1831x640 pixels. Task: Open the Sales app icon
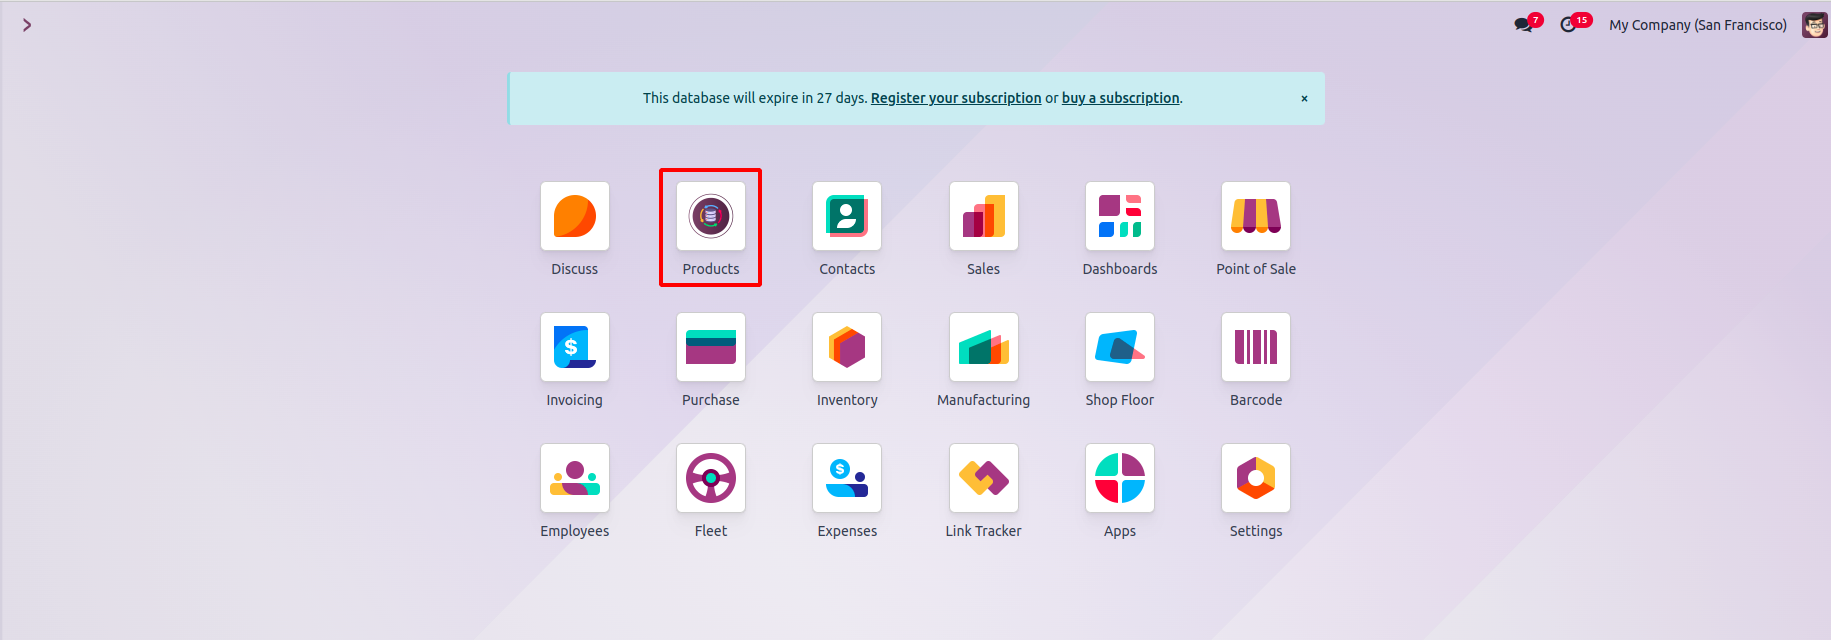[x=984, y=216]
